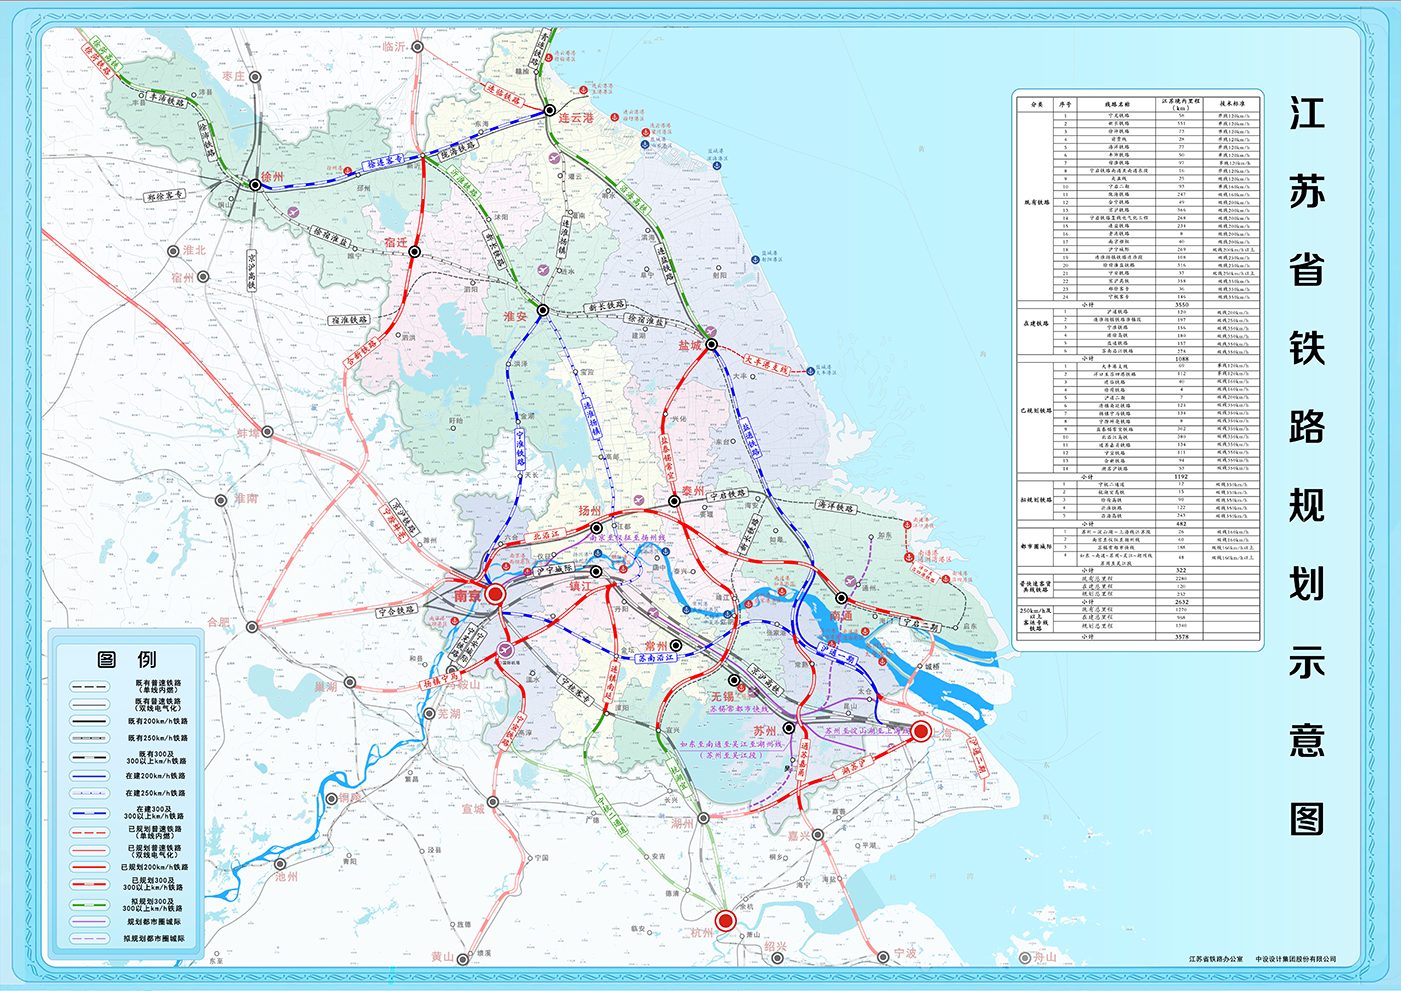Click the red 已规划200km/h铁路 legend swatch
The image size is (1401, 991).
[x=90, y=868]
